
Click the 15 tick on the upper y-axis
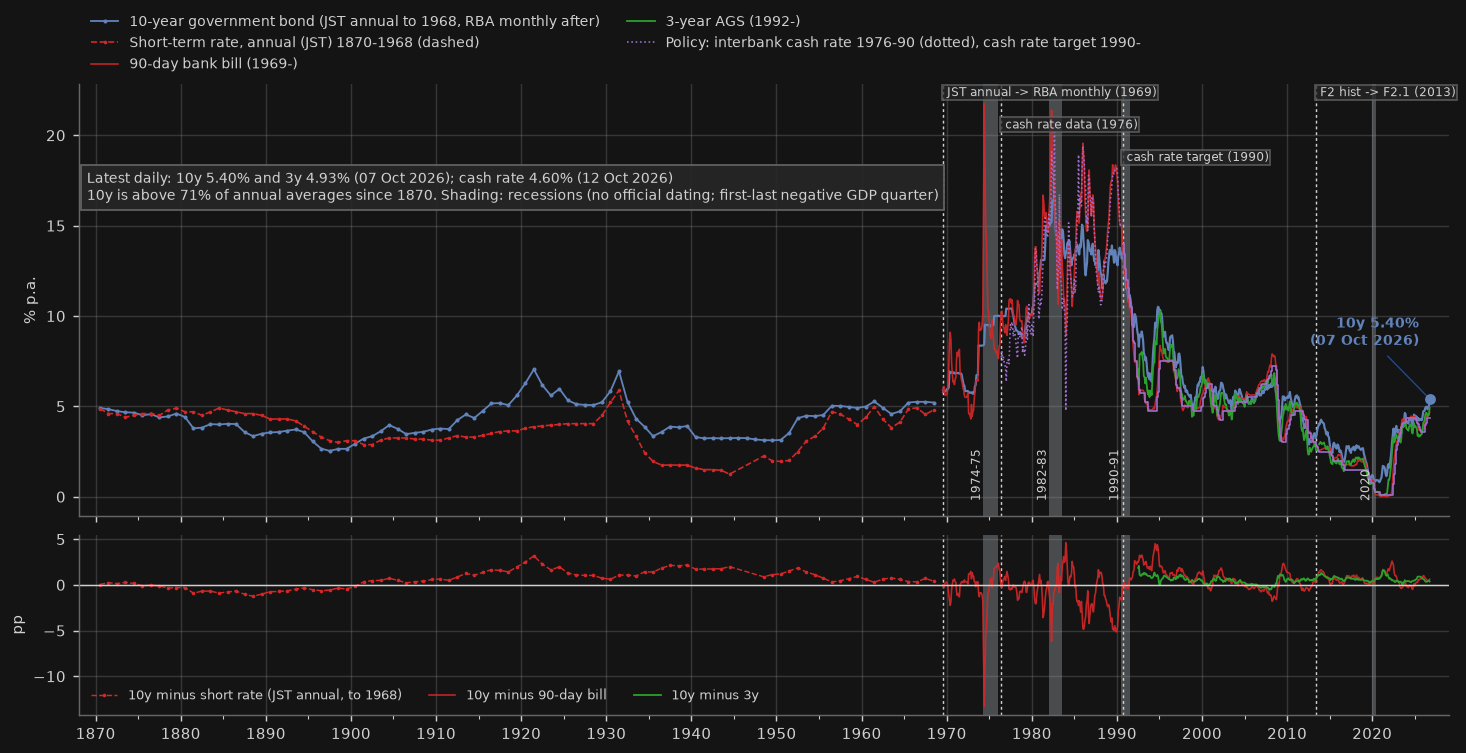(58, 226)
